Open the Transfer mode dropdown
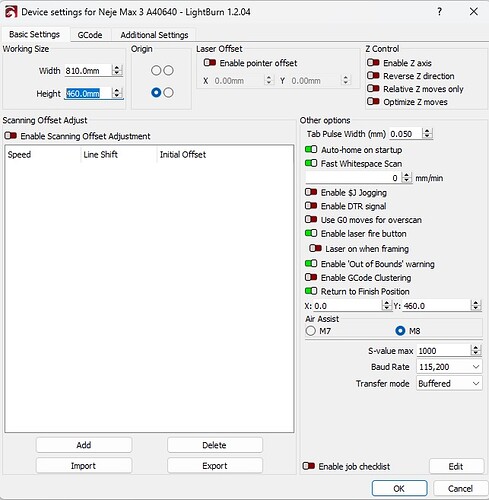Screen dimensions: 489x500 (x=449, y=384)
